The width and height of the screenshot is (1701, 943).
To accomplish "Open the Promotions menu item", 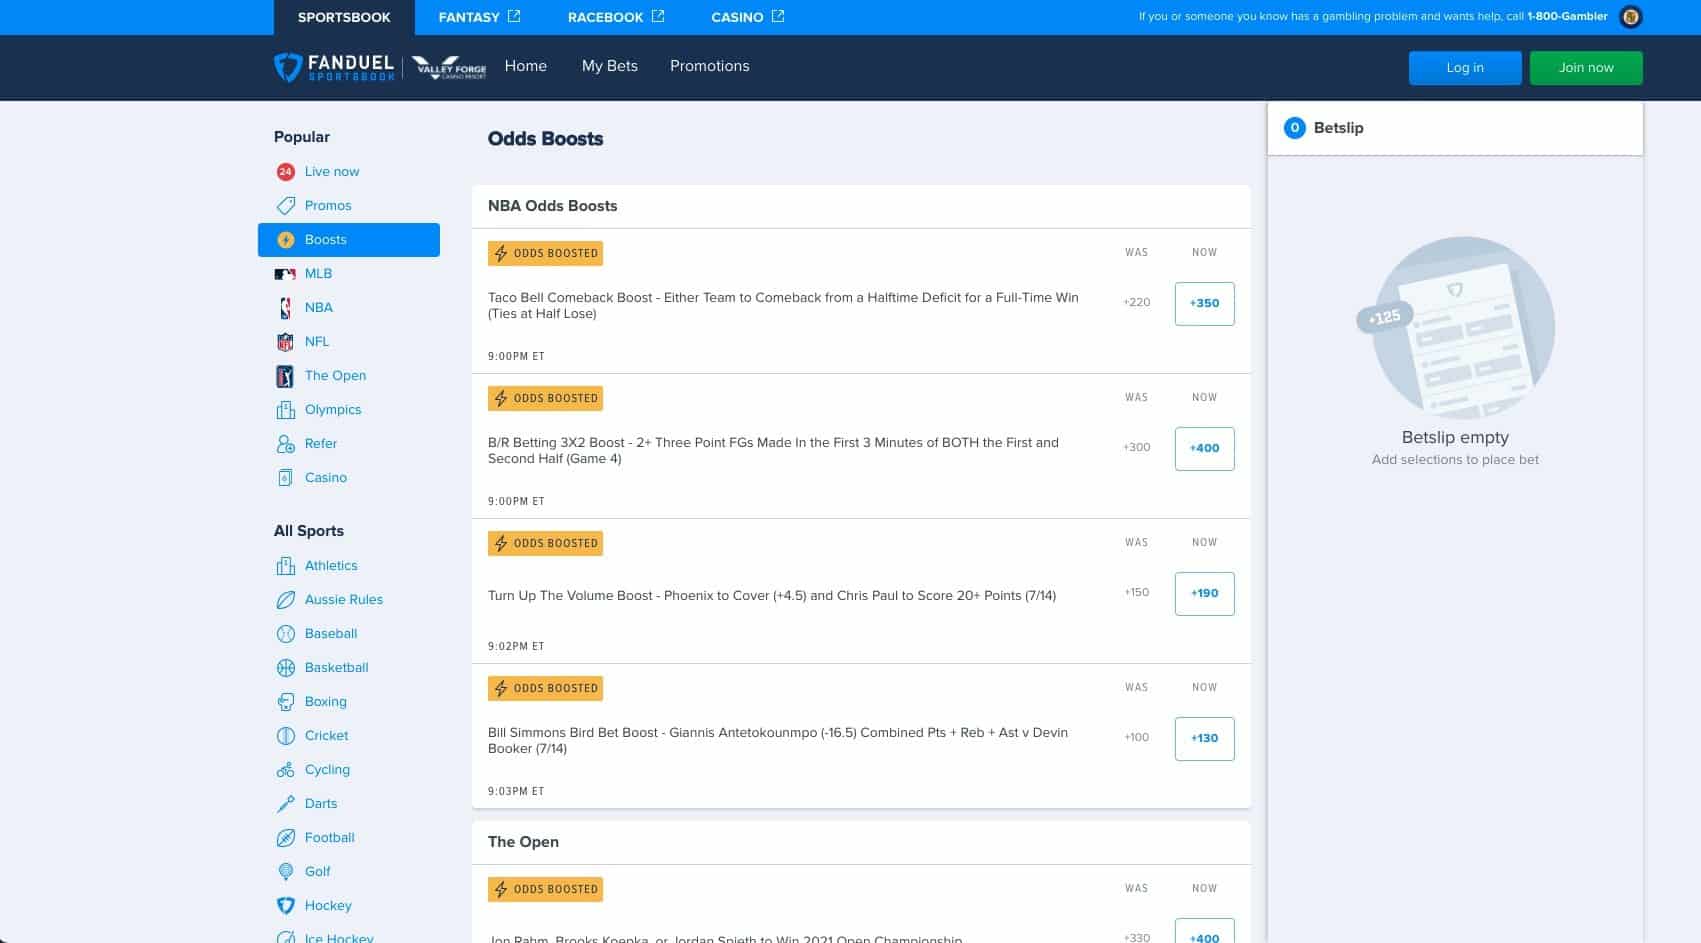I will [x=710, y=66].
